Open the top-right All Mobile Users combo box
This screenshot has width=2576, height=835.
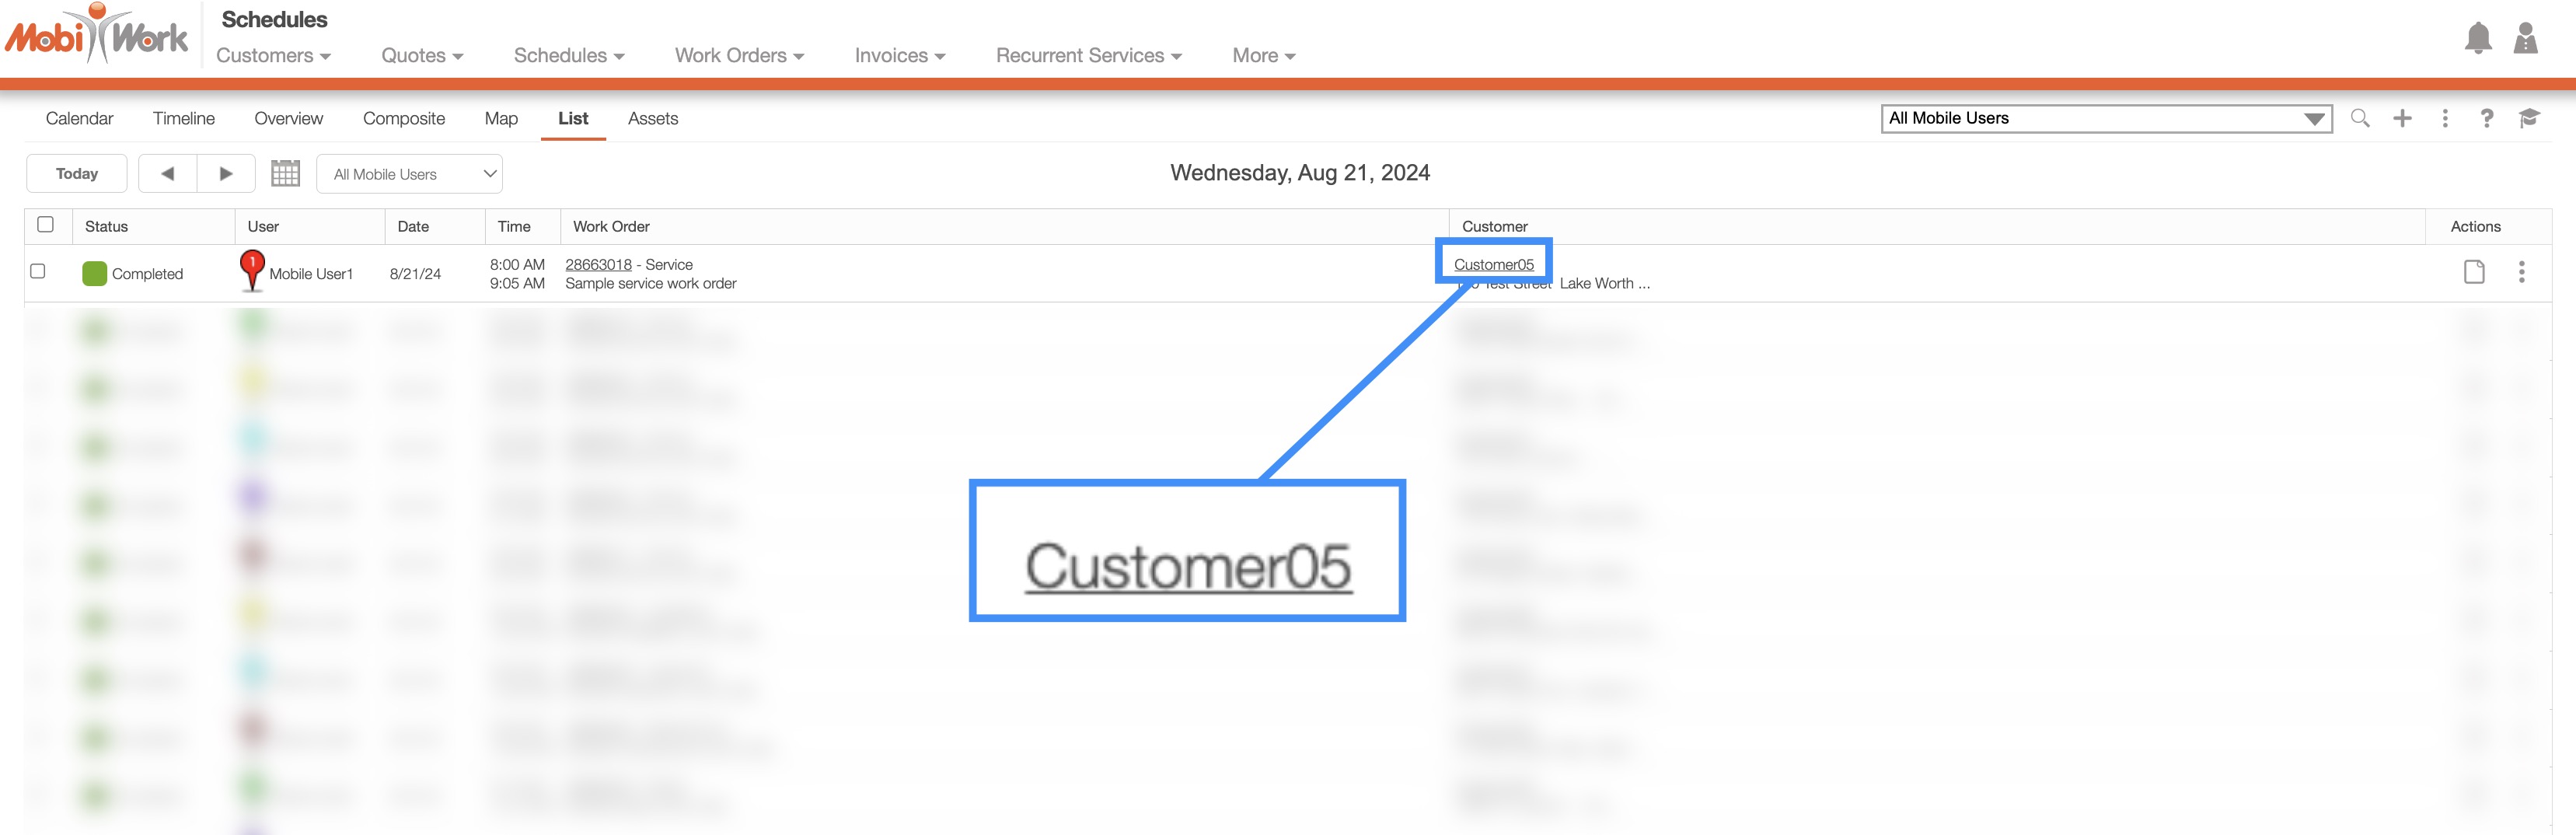pos(2105,119)
